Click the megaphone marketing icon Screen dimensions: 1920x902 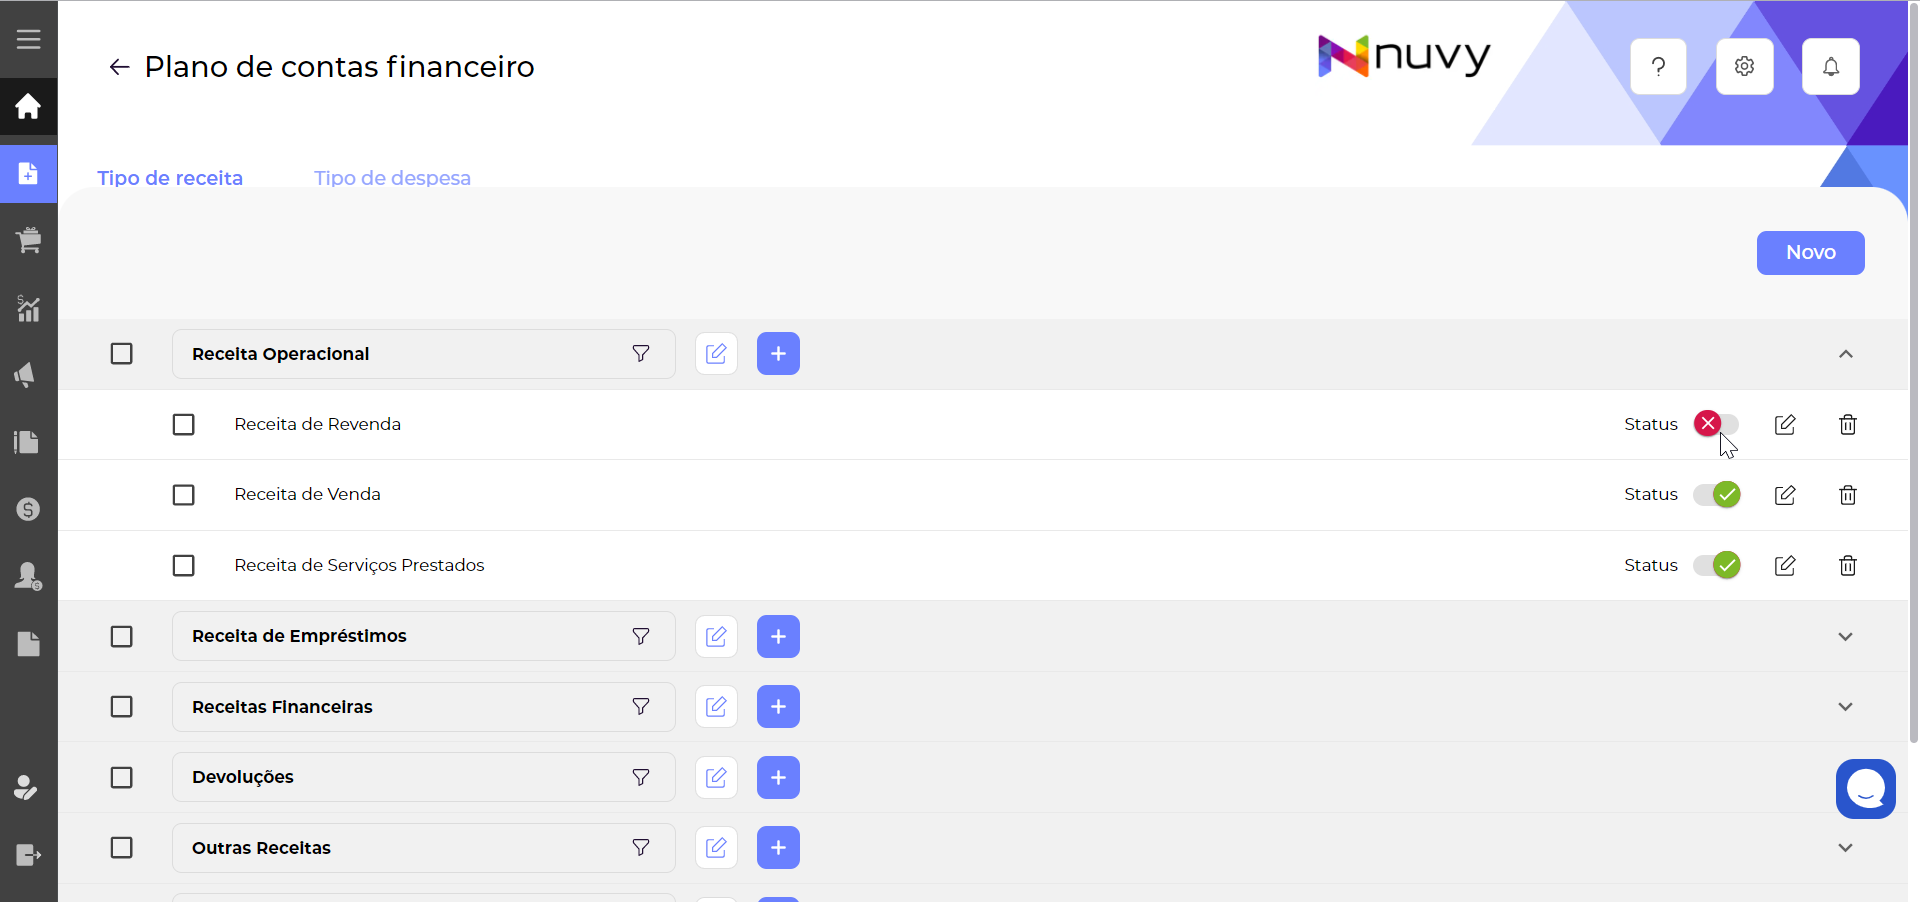(x=28, y=375)
